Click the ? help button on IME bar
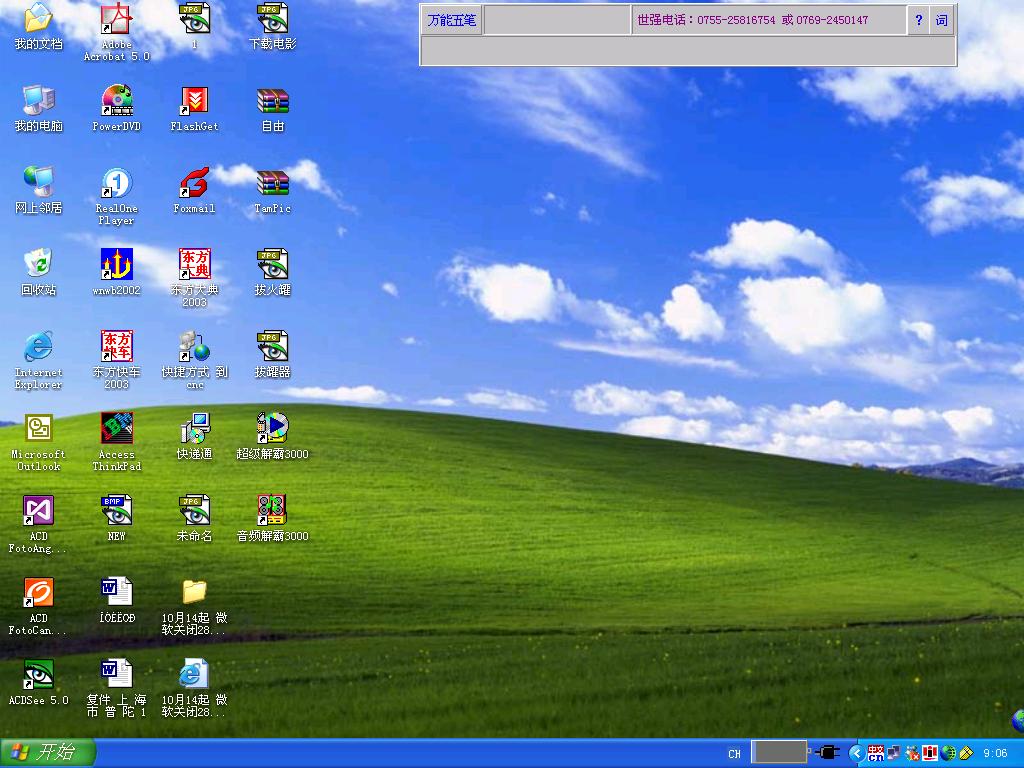This screenshot has height=768, width=1024. pyautogui.click(x=919, y=20)
